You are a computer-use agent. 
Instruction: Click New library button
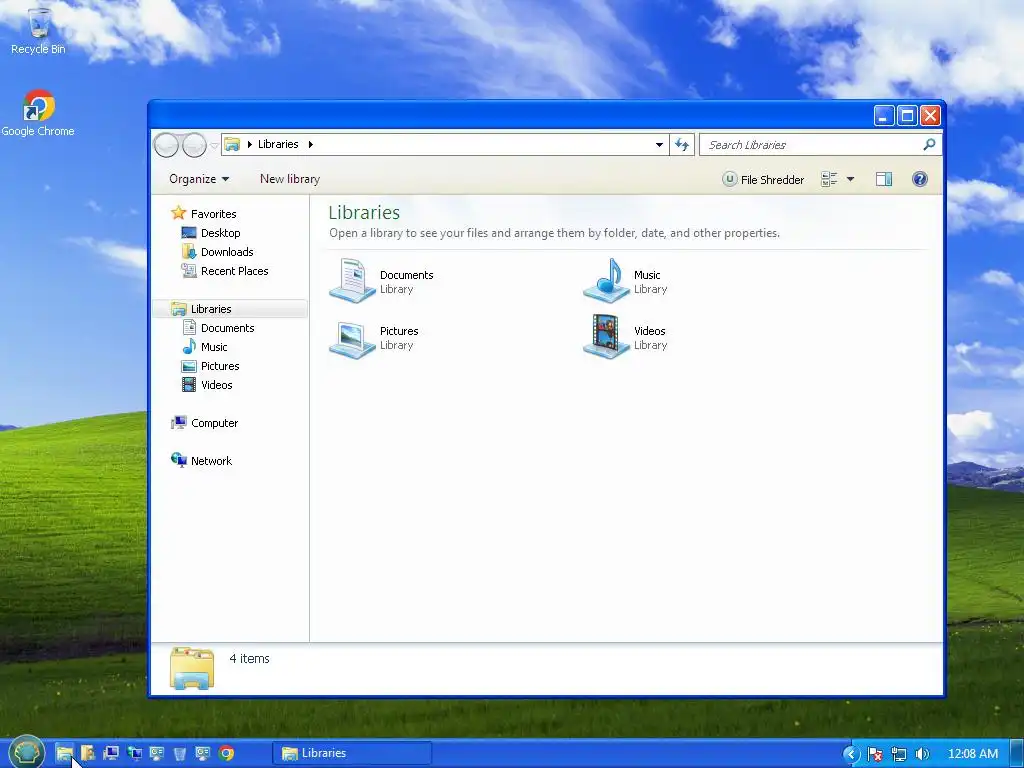290,179
